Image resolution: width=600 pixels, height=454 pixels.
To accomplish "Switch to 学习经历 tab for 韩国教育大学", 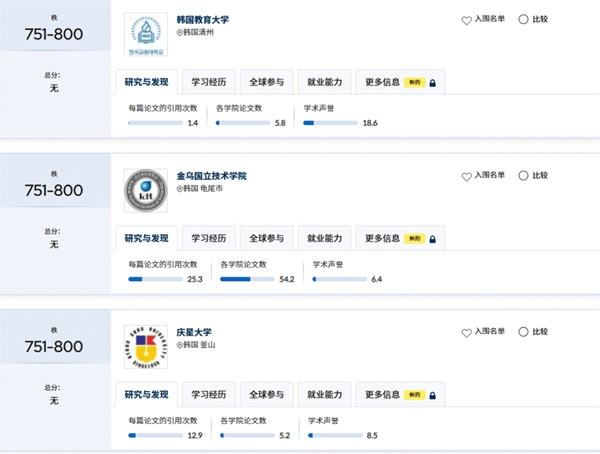I will point(209,82).
